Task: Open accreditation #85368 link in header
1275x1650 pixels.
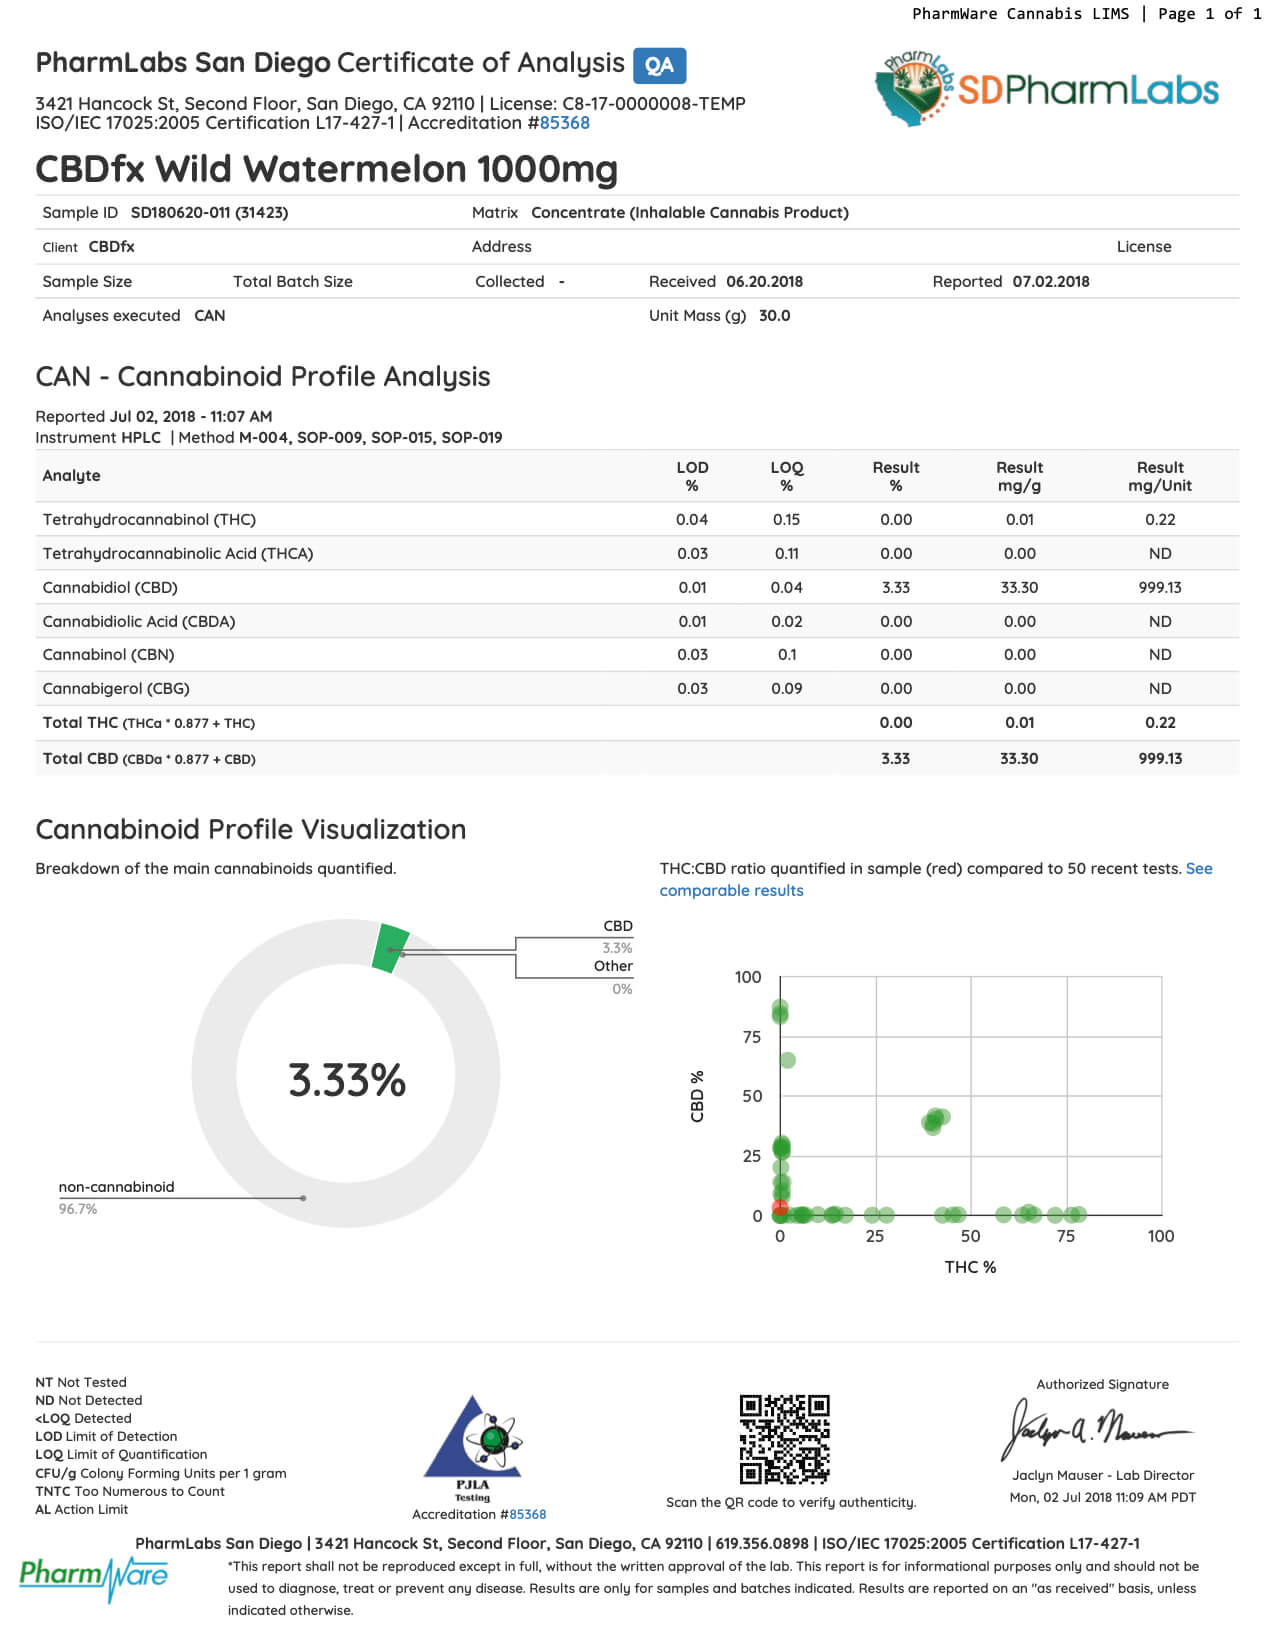Action: pos(564,123)
